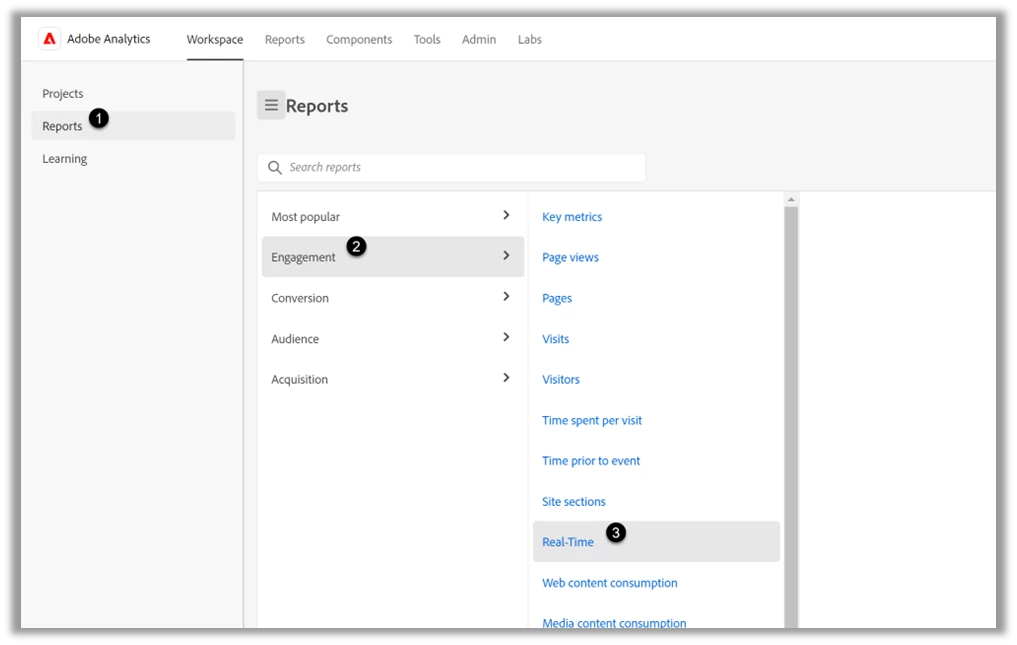Open the Tools menu
The height and width of the screenshot is (645, 1017).
[x=427, y=40]
